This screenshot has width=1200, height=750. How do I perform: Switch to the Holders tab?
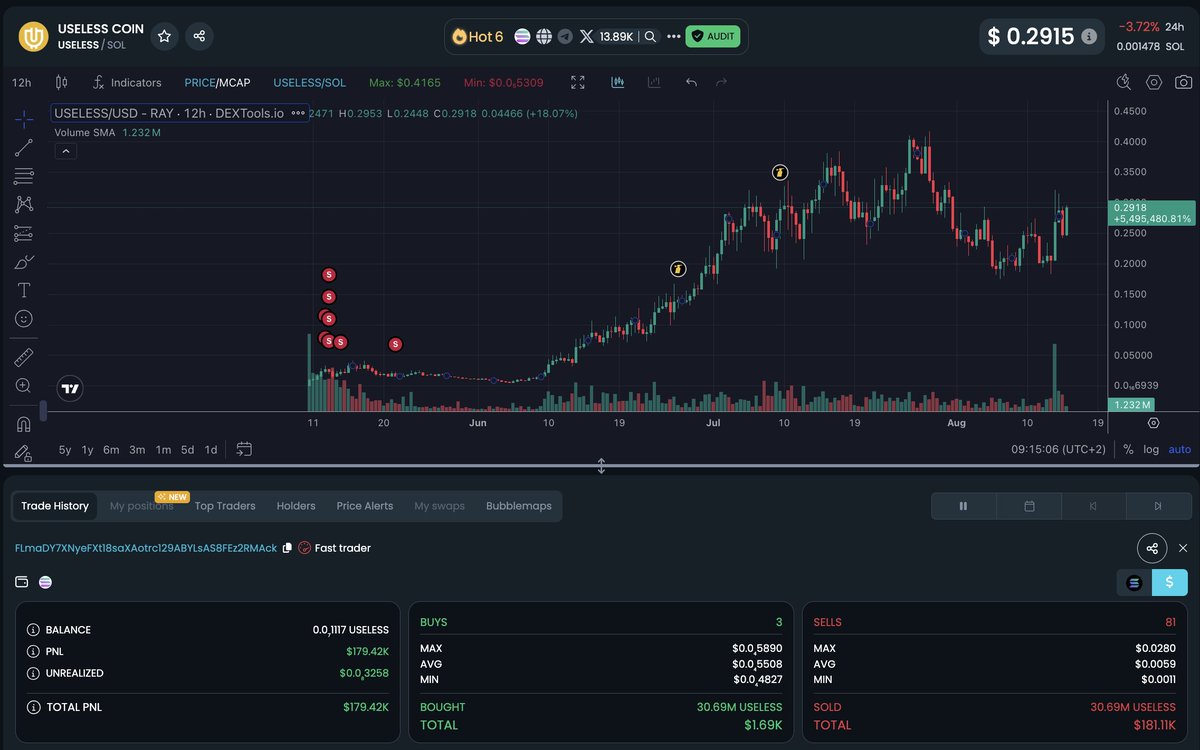[x=296, y=506]
